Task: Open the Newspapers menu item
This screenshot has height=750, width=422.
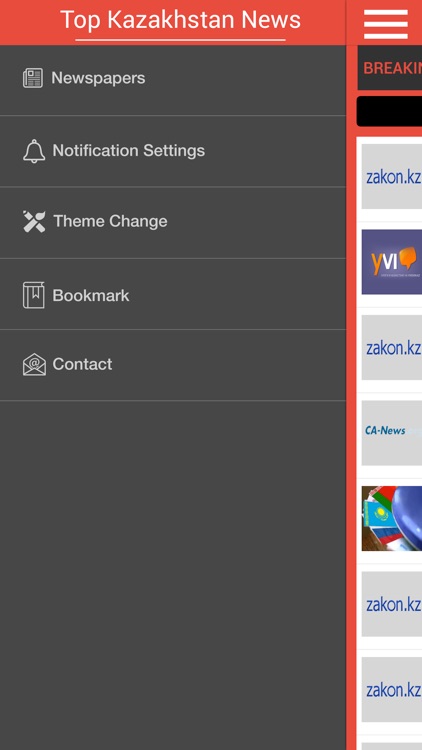Action: [173, 80]
